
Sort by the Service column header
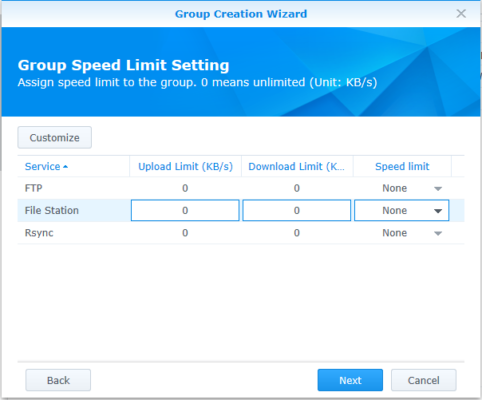tap(43, 166)
